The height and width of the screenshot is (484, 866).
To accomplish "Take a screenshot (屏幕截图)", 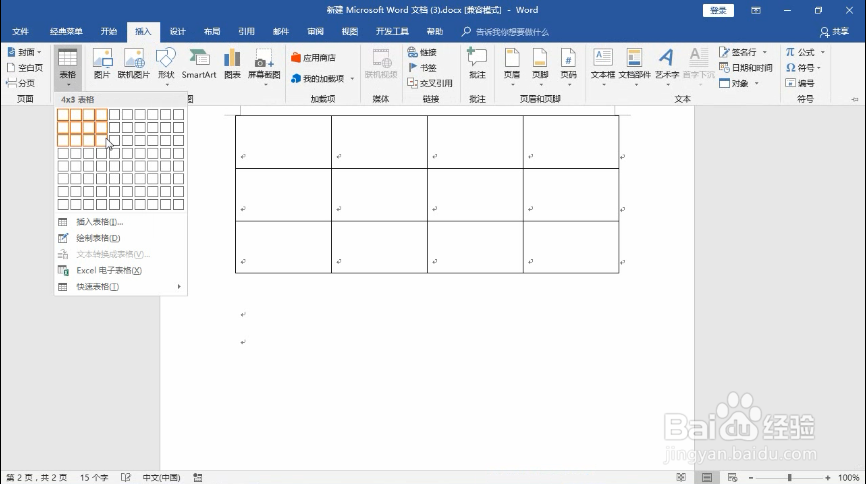I will 264,66.
